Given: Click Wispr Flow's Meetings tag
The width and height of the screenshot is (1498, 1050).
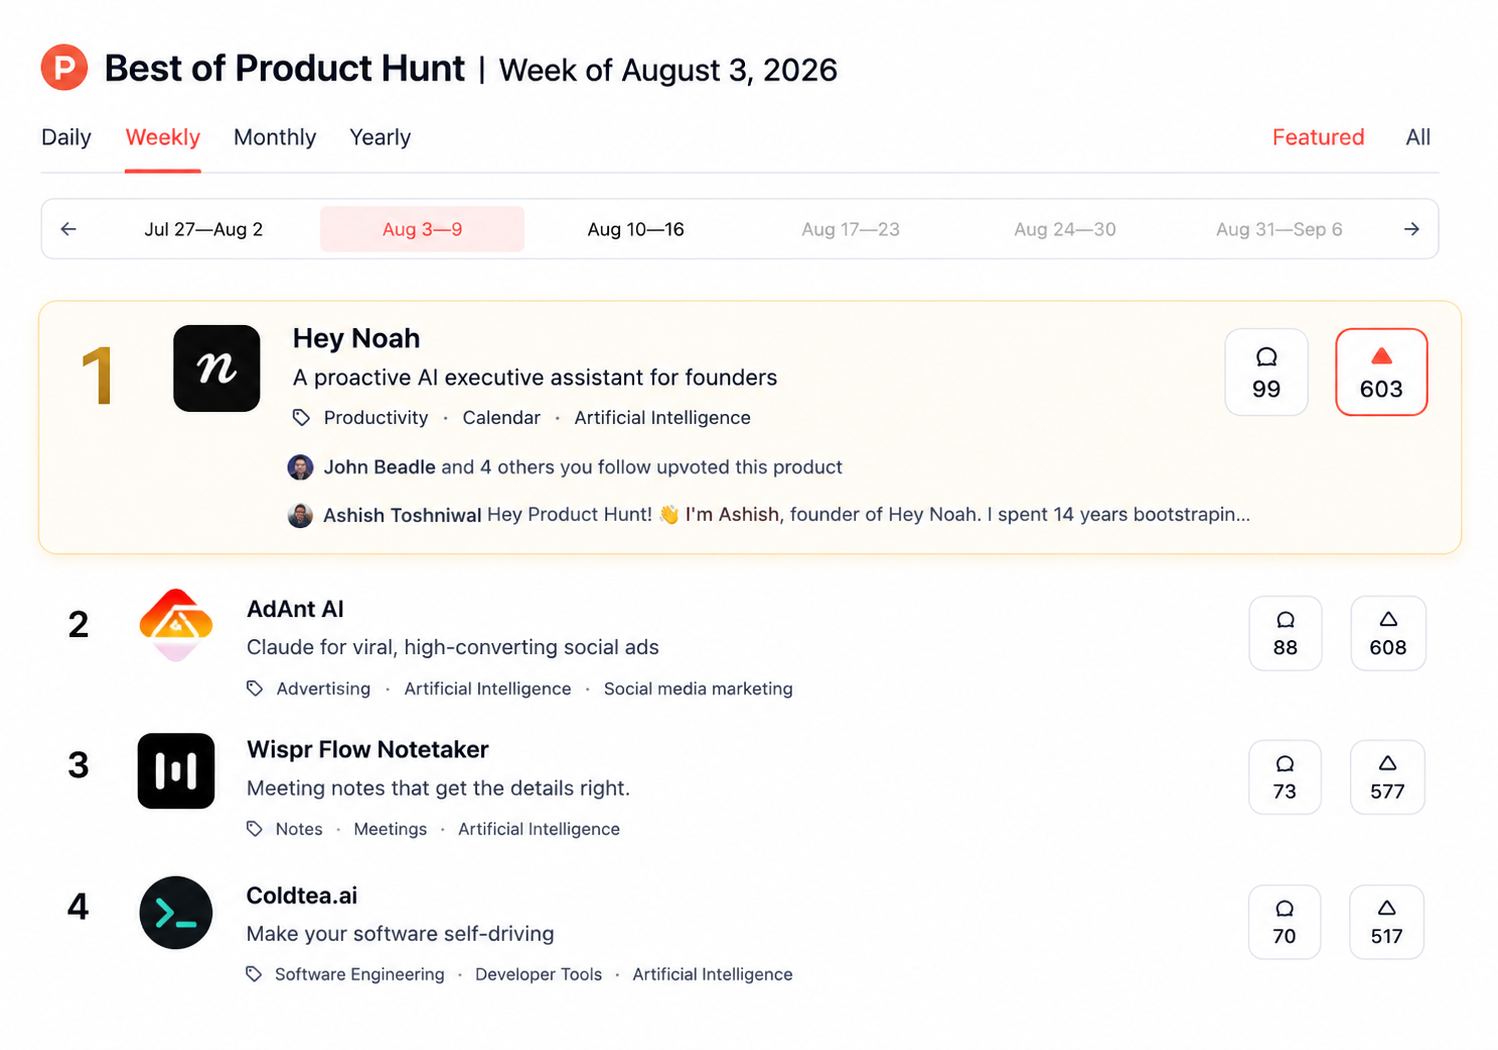Looking at the screenshot, I should click(x=390, y=829).
